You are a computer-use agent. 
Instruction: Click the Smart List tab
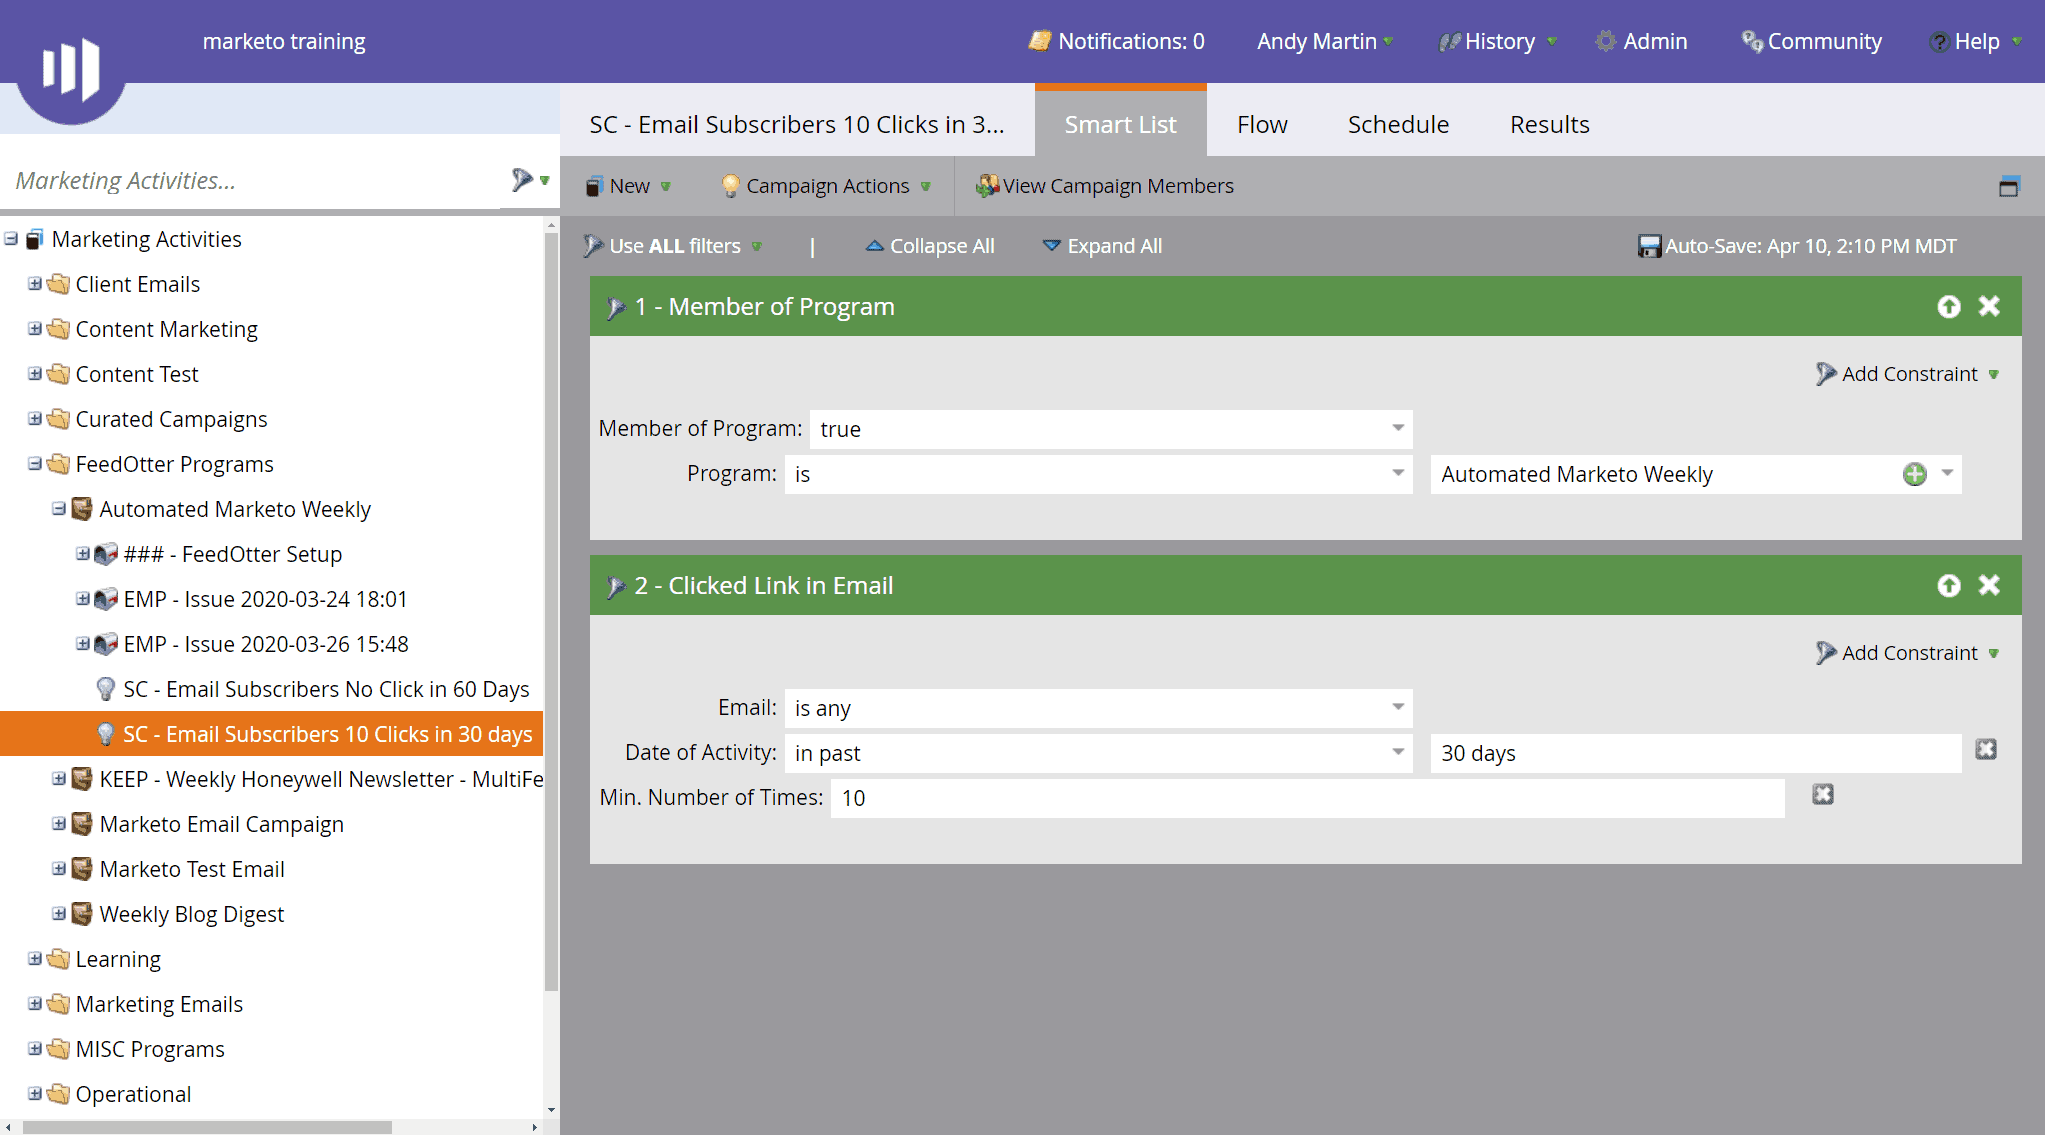click(x=1121, y=124)
